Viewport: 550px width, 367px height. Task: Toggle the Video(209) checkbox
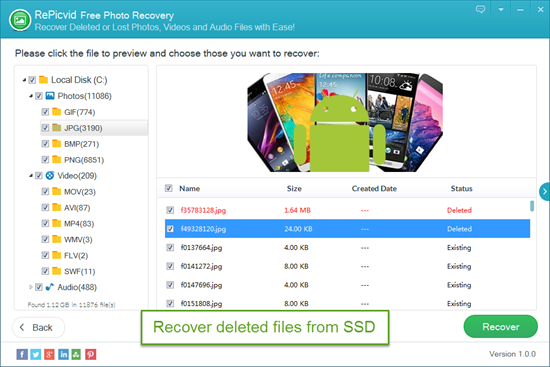(x=39, y=175)
